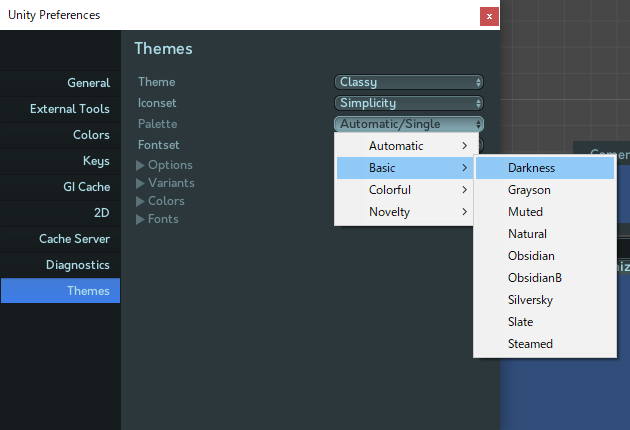Open Cache Server preferences
The height and width of the screenshot is (430, 630).
(60, 239)
